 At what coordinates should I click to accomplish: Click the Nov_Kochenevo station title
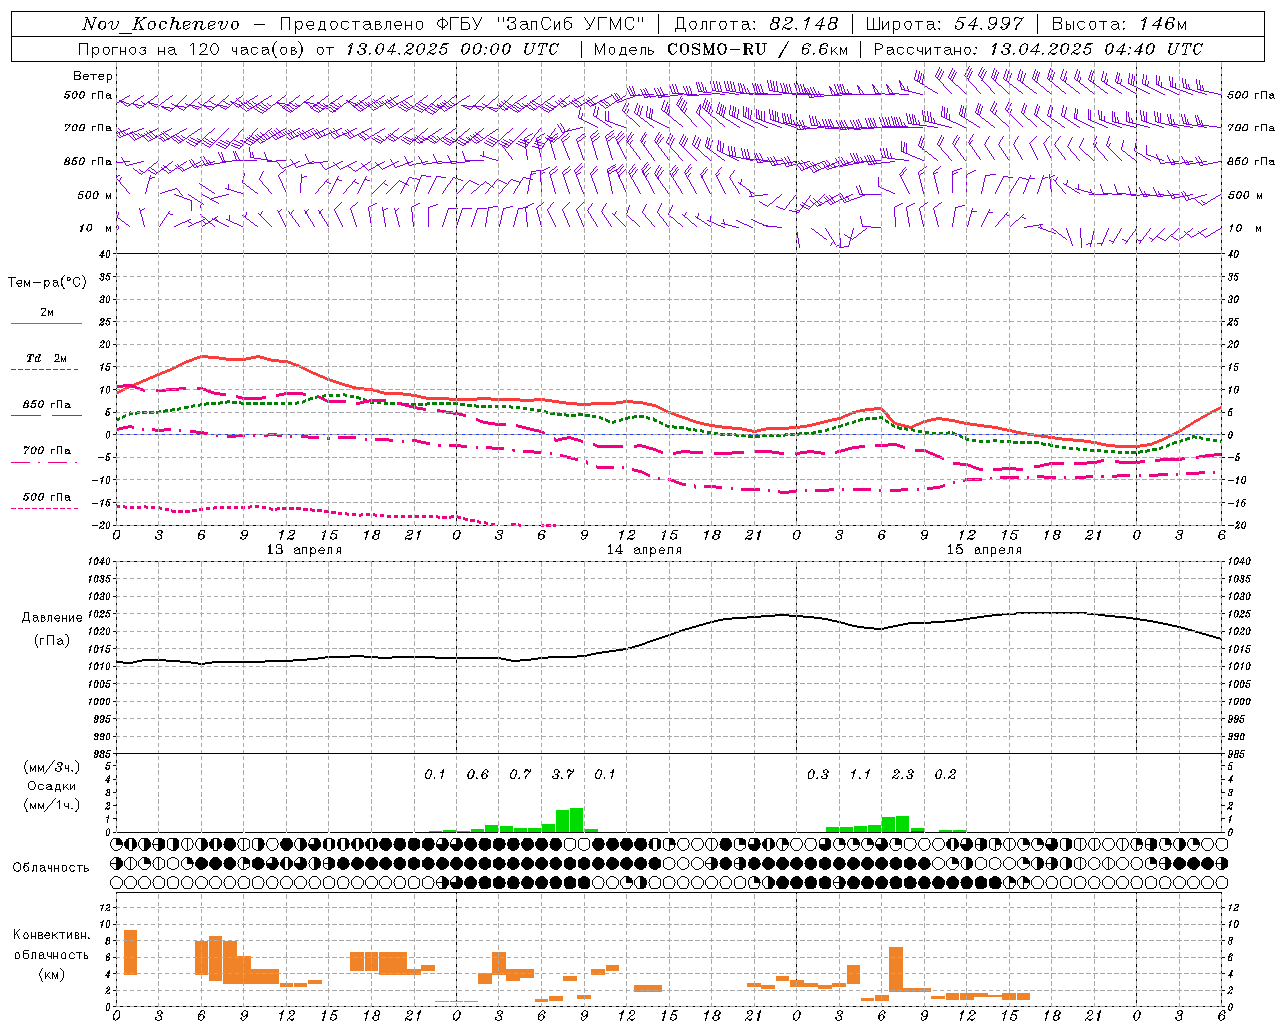[x=161, y=24]
